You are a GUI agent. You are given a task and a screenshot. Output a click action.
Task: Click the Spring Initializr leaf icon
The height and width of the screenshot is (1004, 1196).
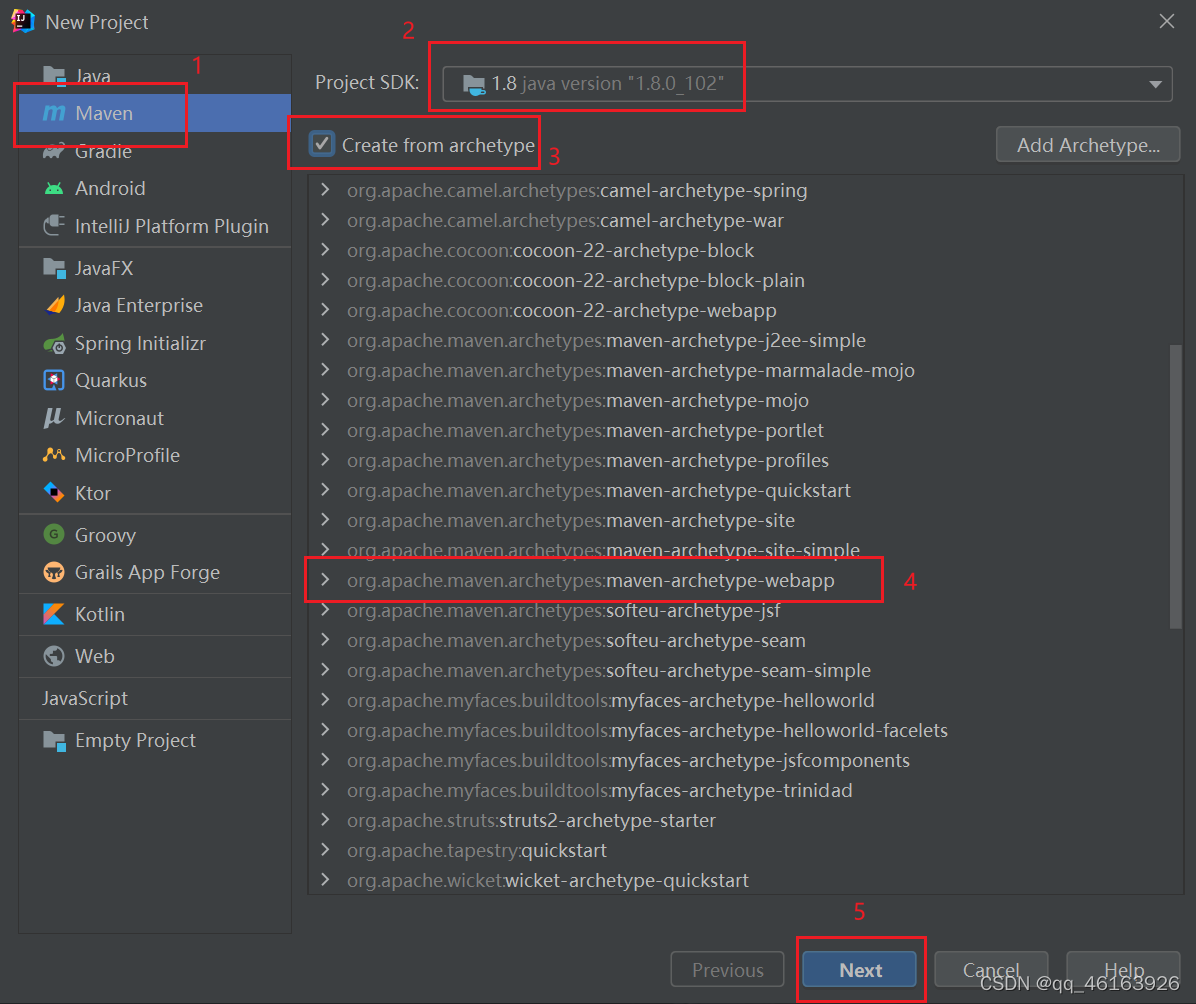click(x=55, y=344)
